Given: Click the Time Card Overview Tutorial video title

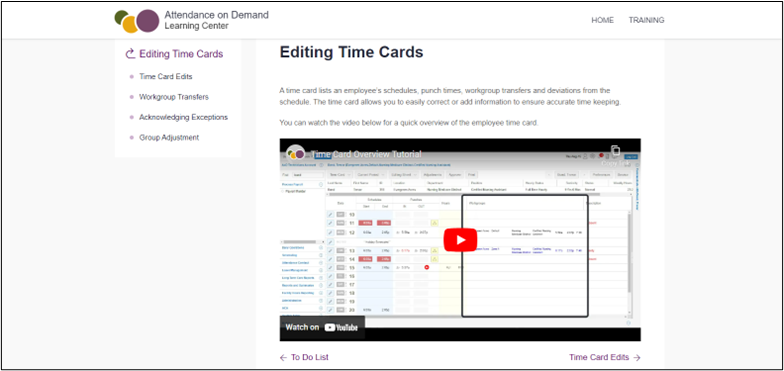Looking at the screenshot, I should (x=366, y=154).
